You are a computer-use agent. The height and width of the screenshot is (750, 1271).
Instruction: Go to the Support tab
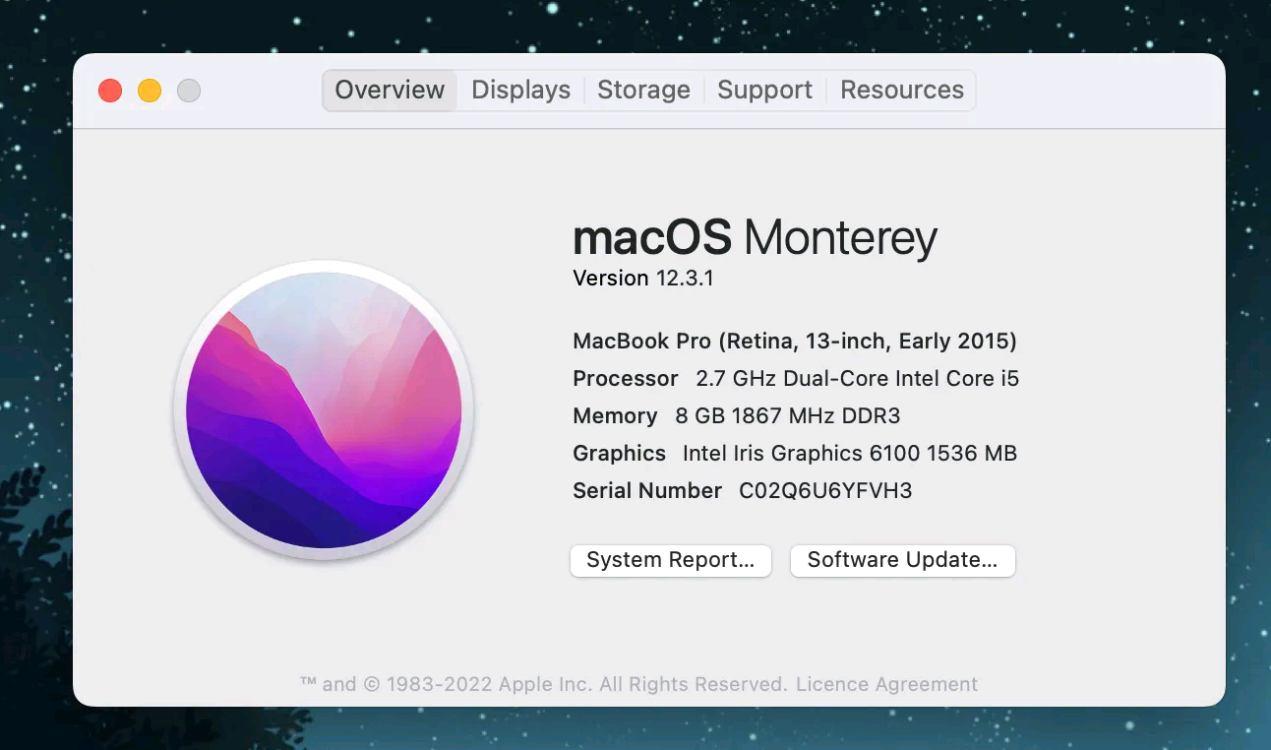[764, 90]
